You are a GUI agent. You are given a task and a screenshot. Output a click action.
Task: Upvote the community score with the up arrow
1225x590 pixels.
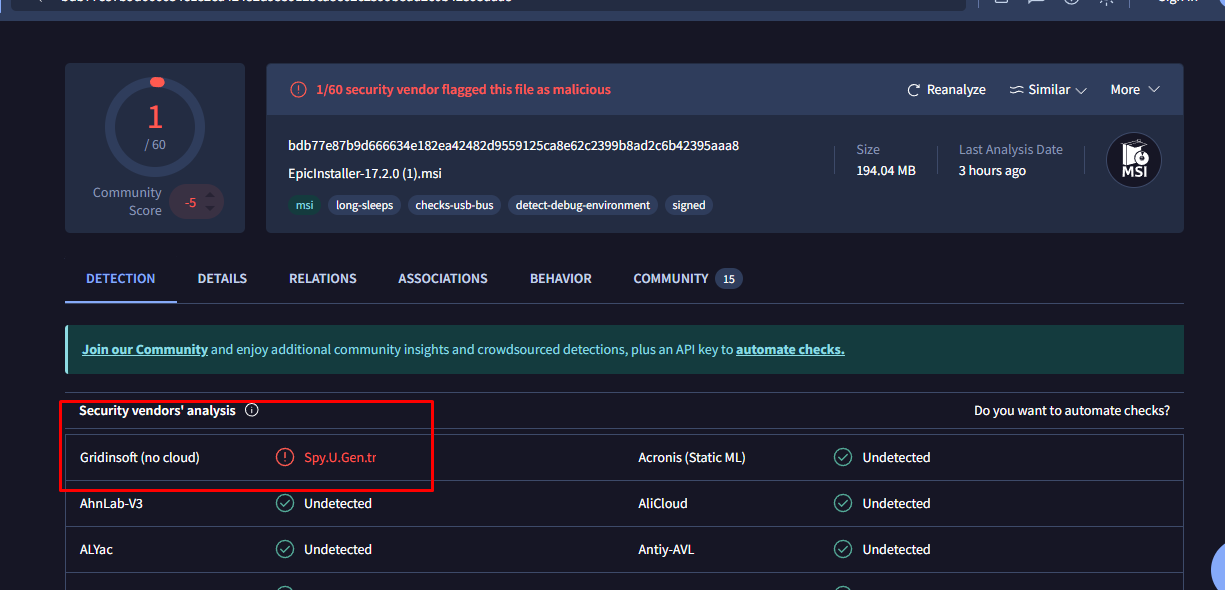click(210, 194)
